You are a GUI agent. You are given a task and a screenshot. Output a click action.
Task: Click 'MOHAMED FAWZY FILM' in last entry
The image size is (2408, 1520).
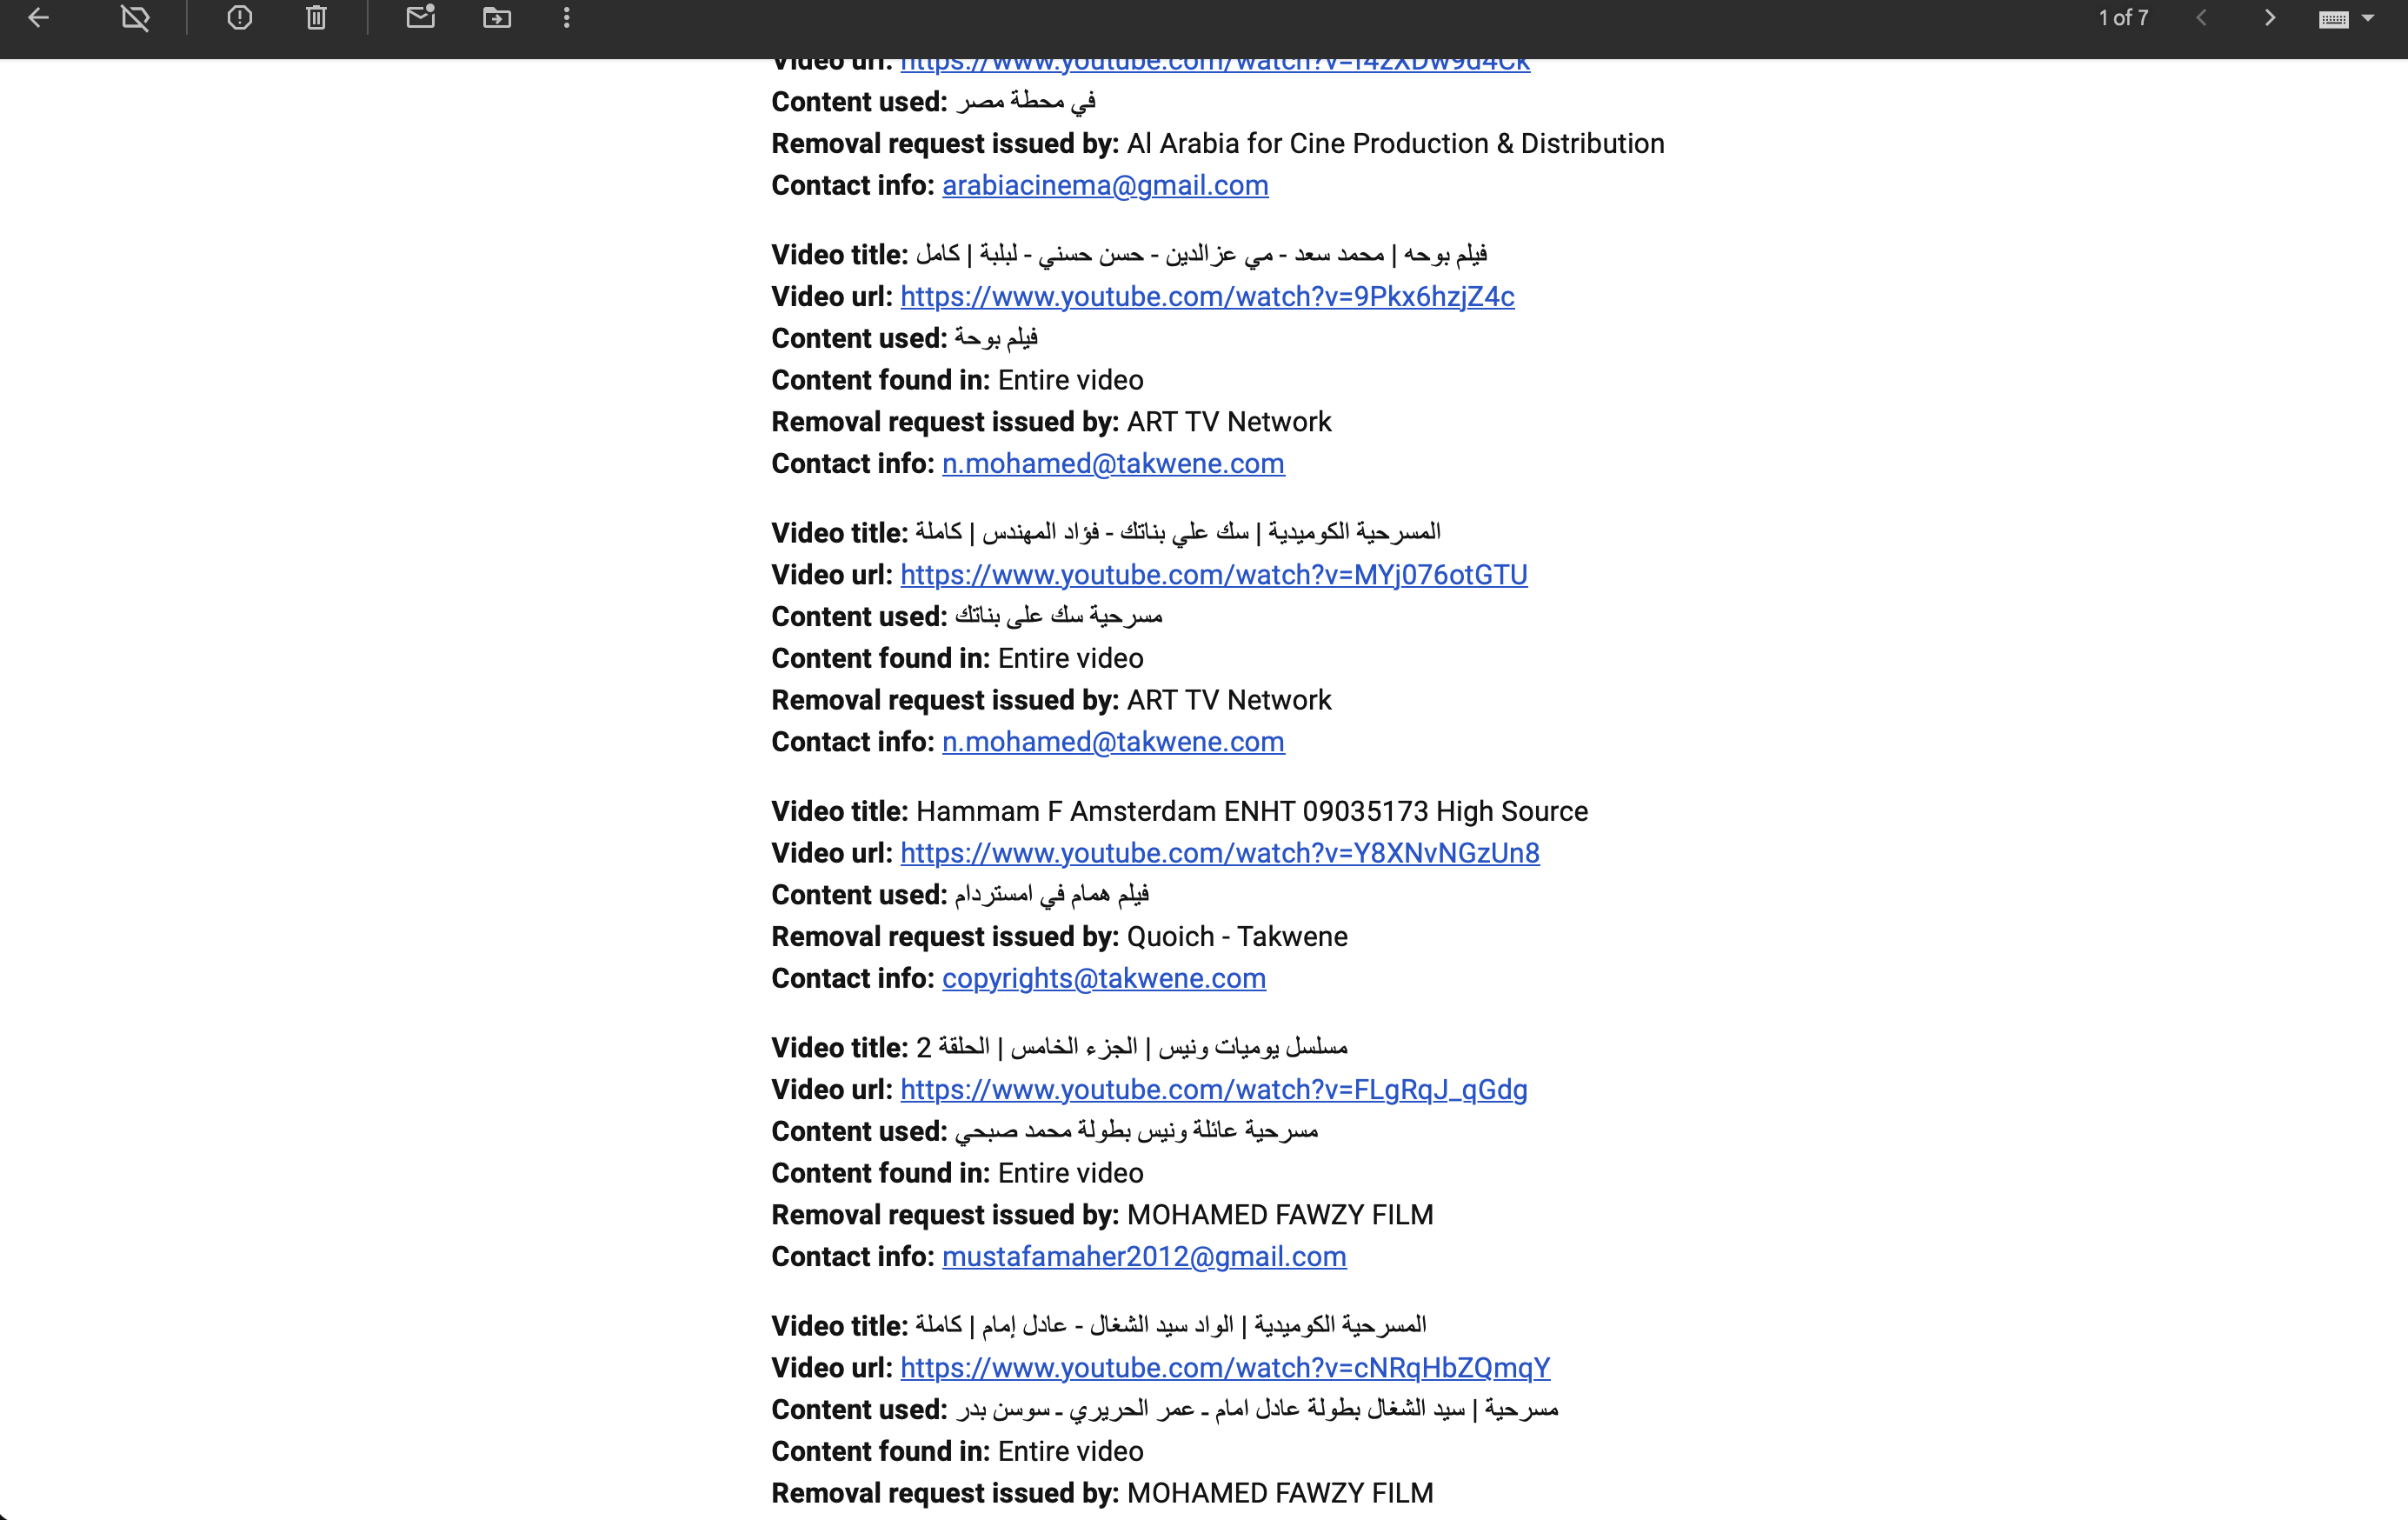(1280, 1493)
